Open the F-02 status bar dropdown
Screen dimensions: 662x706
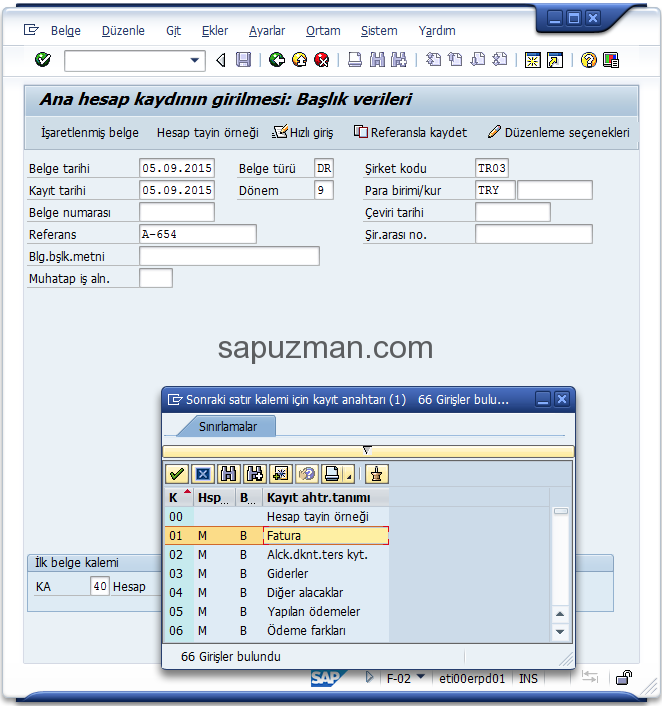pos(421,676)
